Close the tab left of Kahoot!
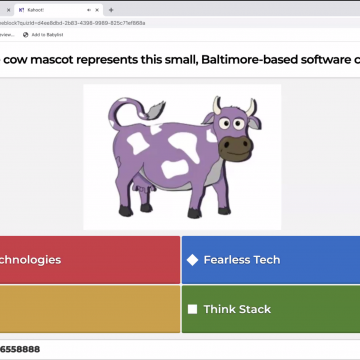Viewport: 360px width, 360px height. pos(8,10)
